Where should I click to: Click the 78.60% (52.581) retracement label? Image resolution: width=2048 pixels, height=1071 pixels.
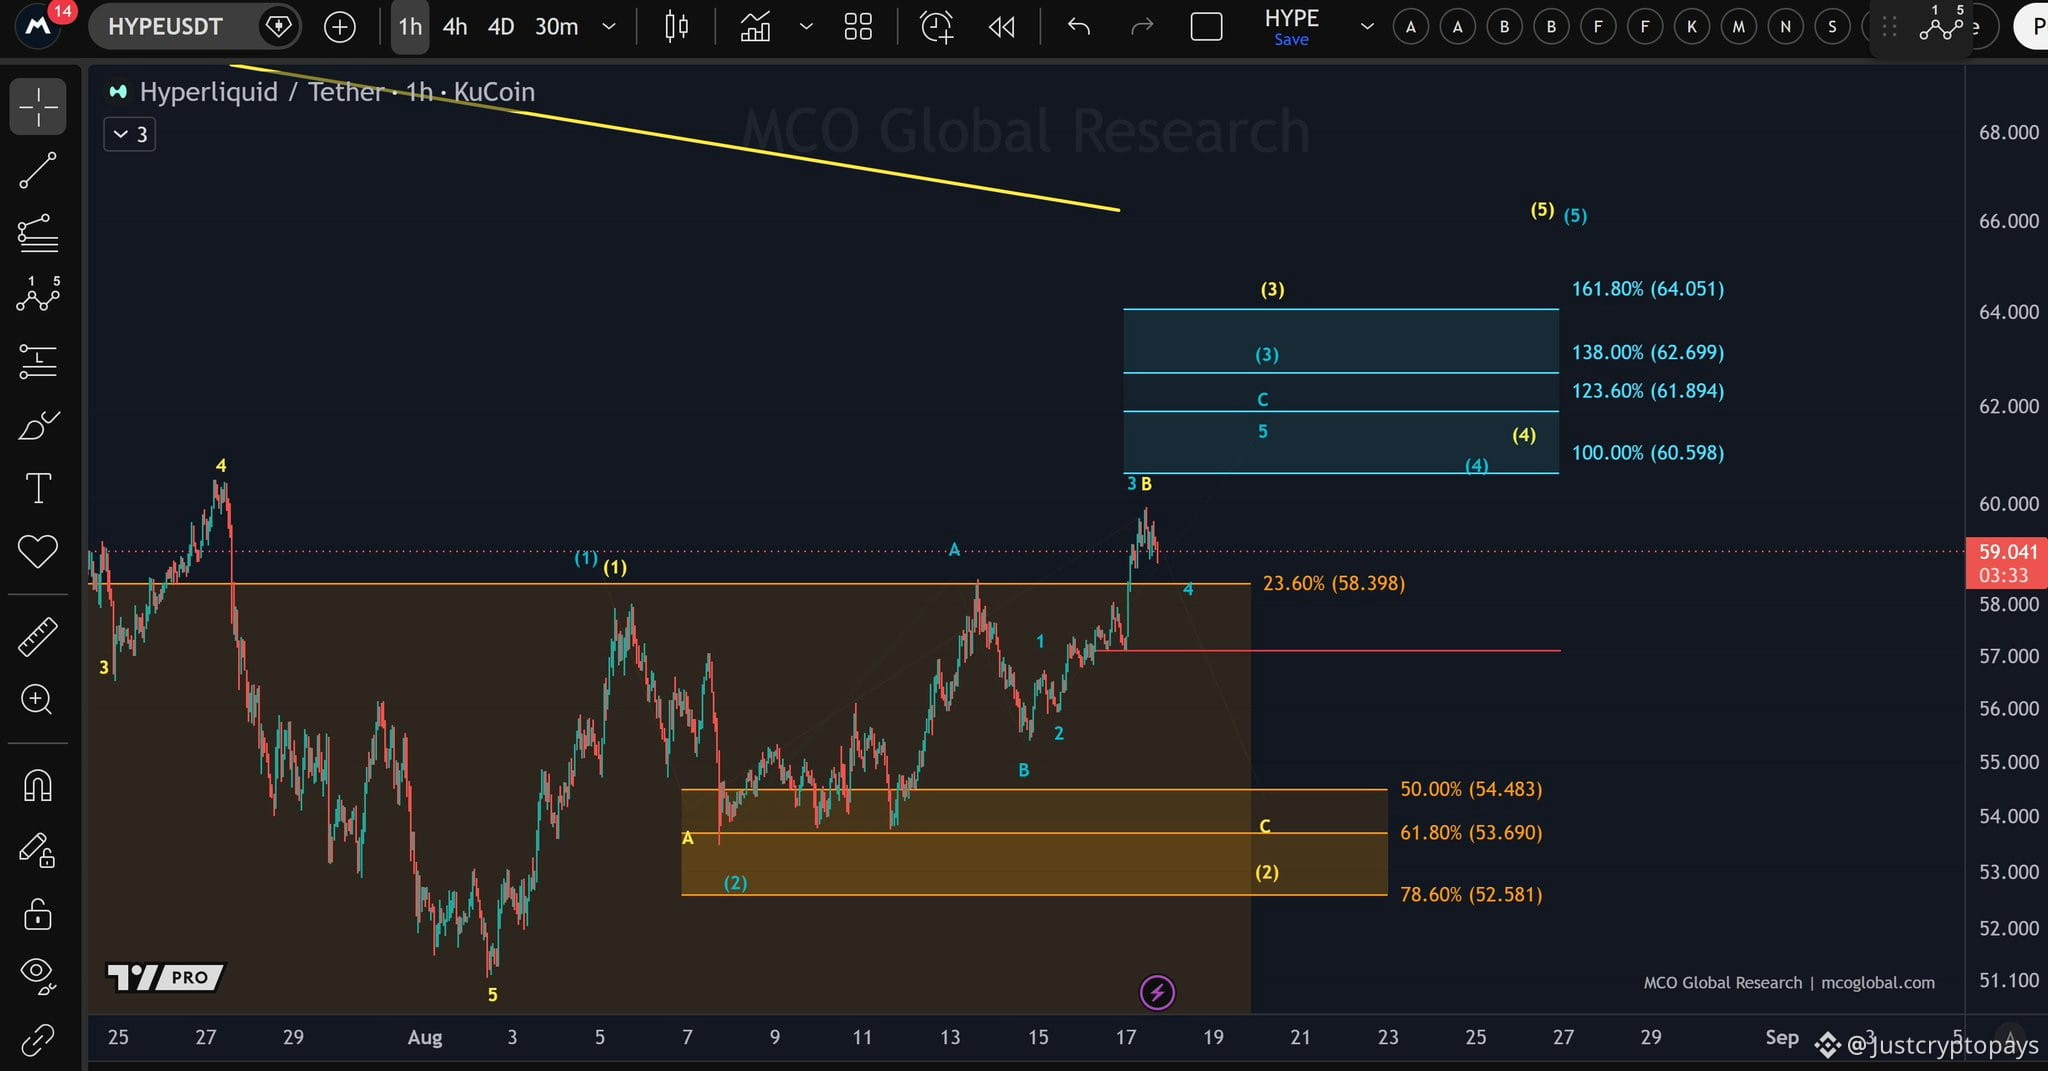point(1471,895)
